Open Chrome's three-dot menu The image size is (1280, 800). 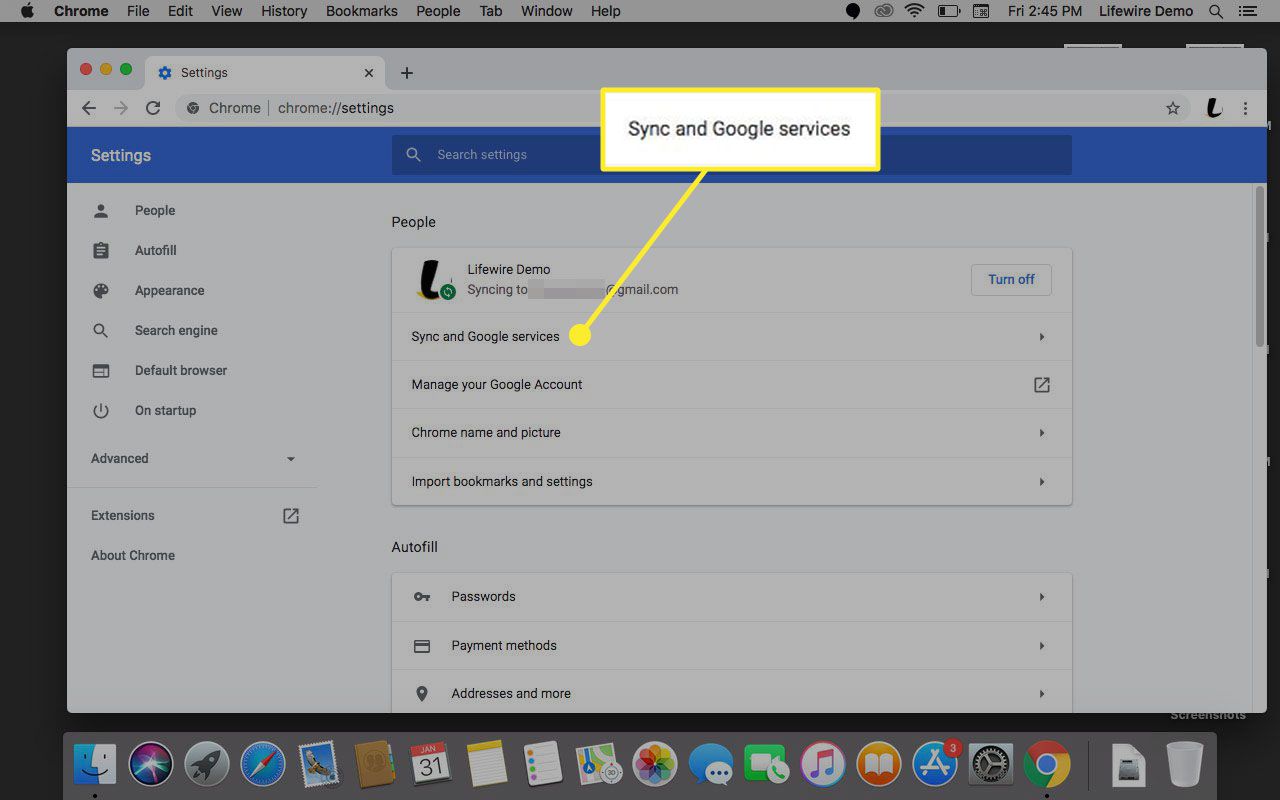coord(1245,108)
